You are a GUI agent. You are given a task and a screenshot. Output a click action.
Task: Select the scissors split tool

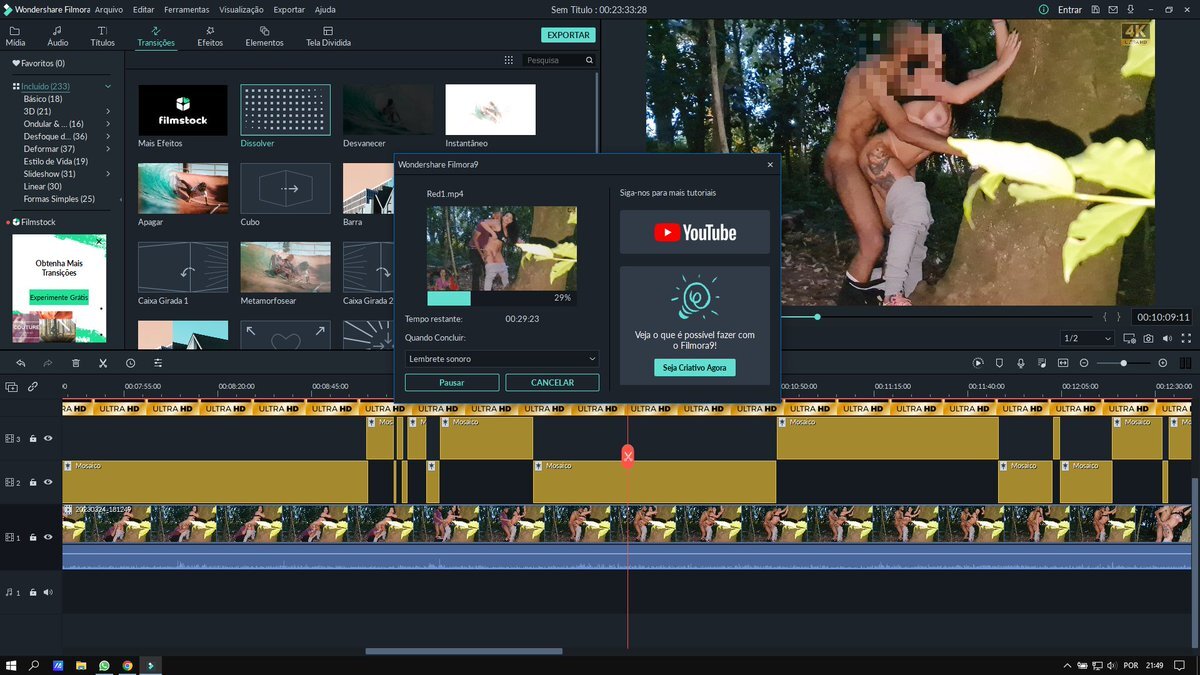coord(103,363)
